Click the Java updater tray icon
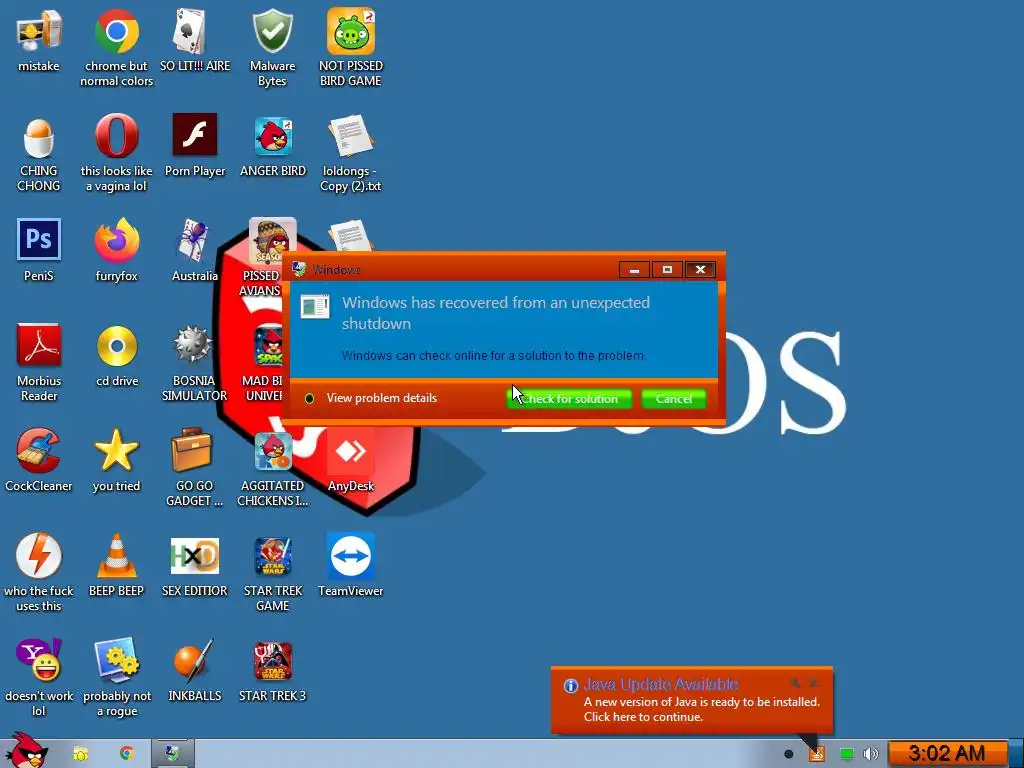This screenshot has width=1024, height=768. (817, 754)
